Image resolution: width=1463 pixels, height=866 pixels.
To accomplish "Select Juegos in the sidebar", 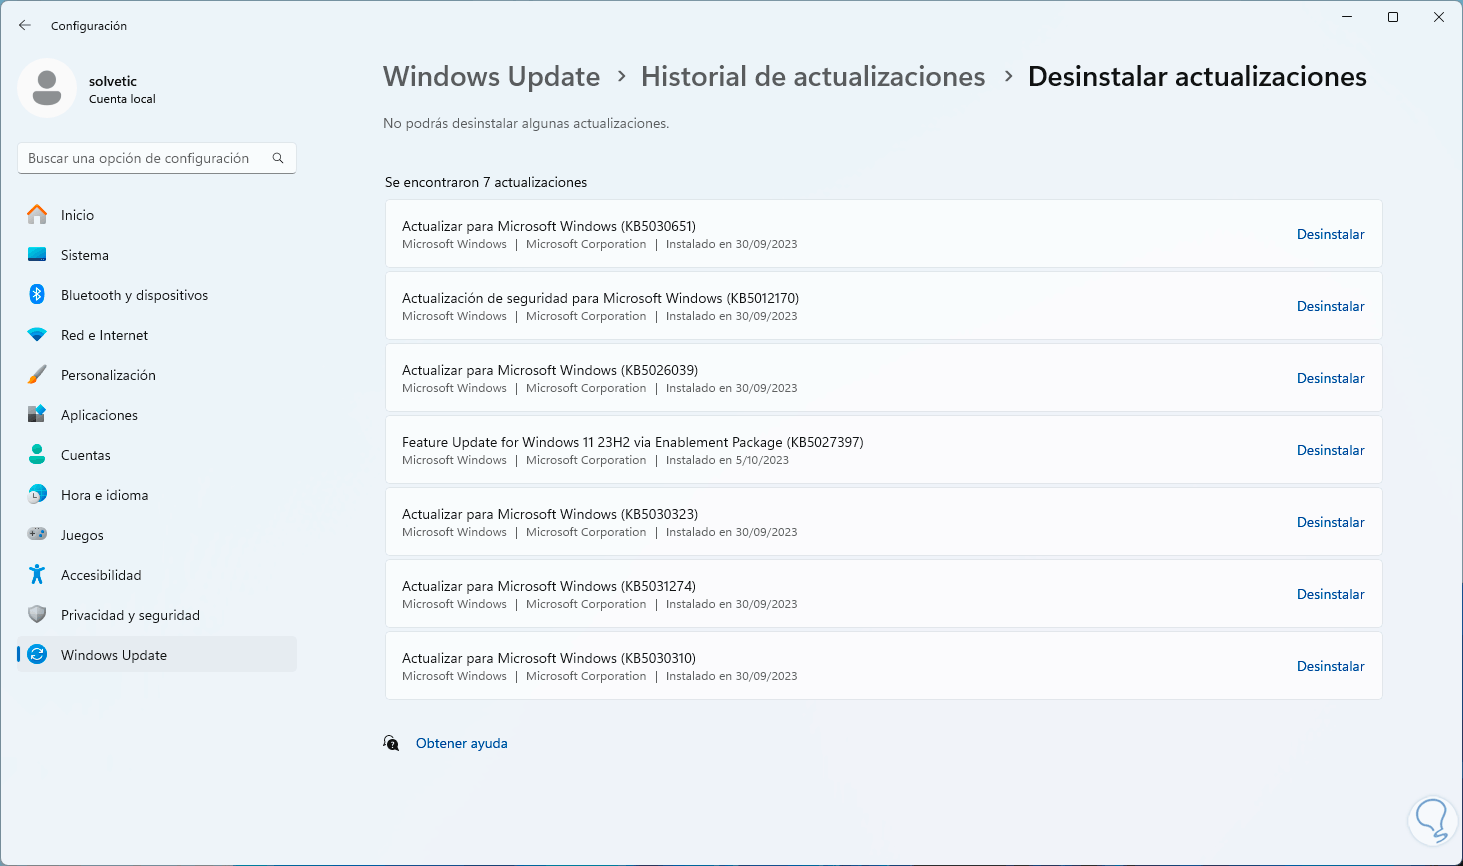I will point(82,535).
